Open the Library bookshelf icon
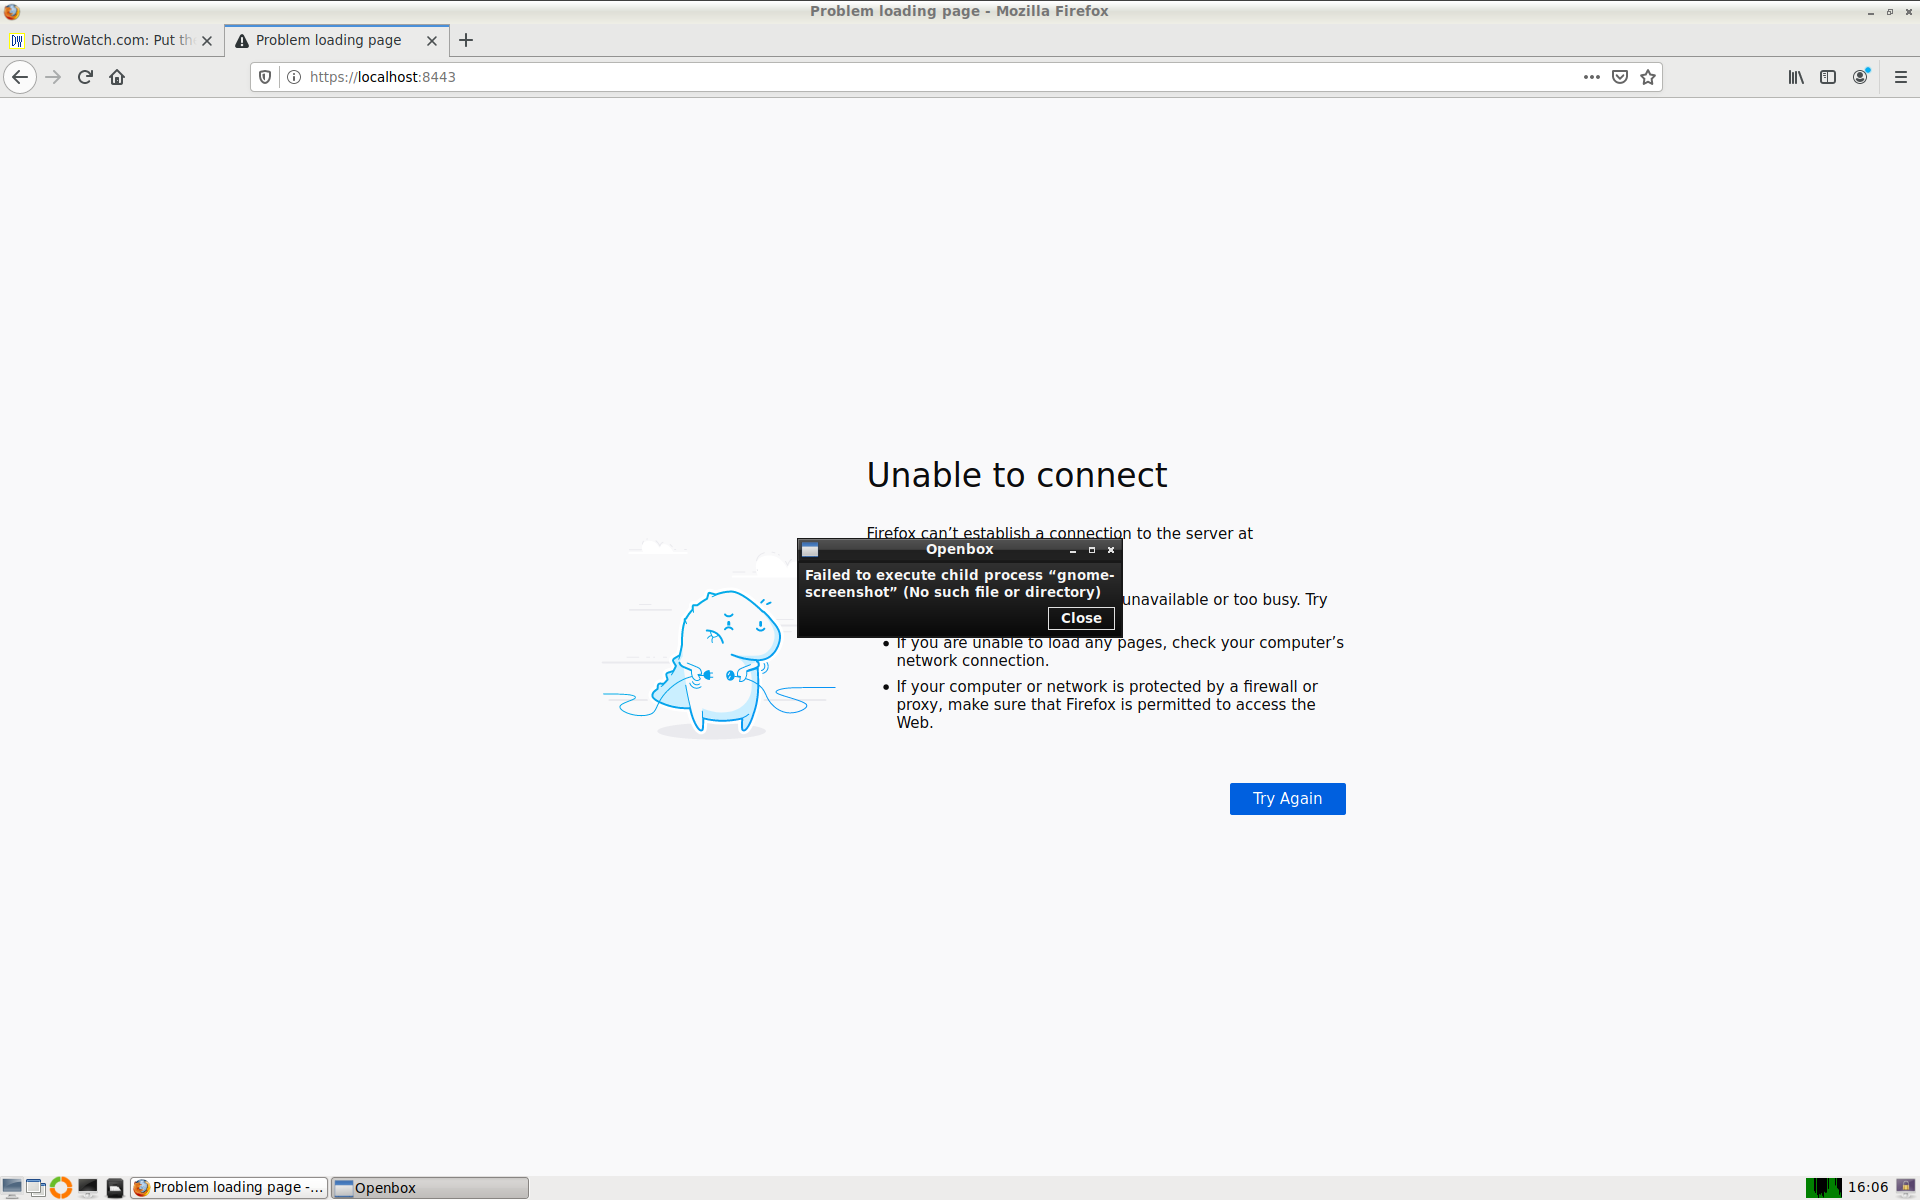Image resolution: width=1920 pixels, height=1200 pixels. point(1796,77)
